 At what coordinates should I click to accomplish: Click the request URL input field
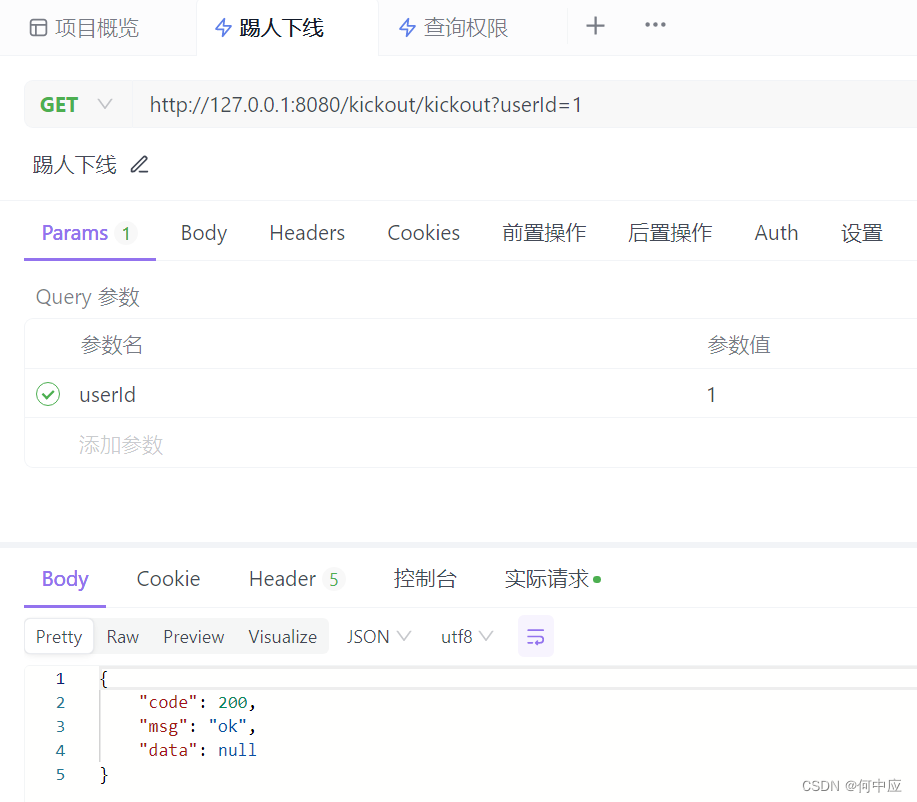click(400, 103)
